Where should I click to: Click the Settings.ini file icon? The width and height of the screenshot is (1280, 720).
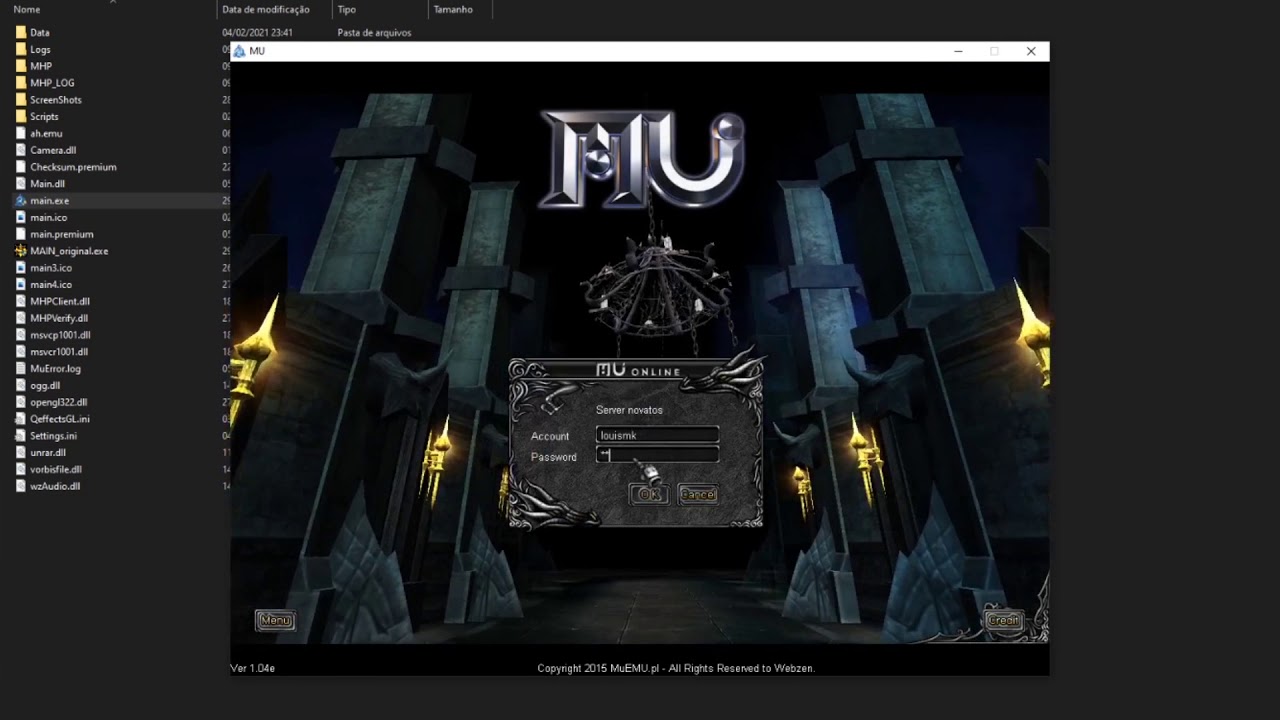(21, 436)
